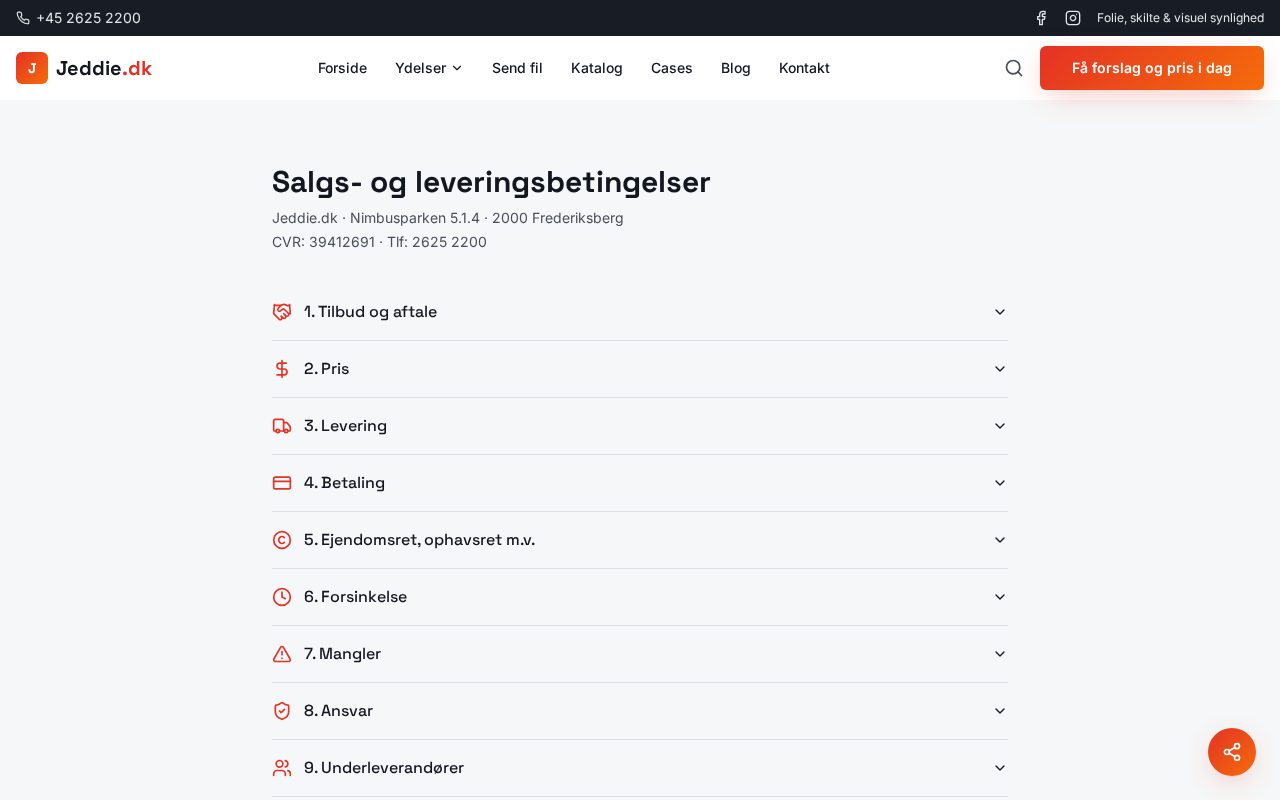Image resolution: width=1280 pixels, height=800 pixels.
Task: Click 'Få forslag og pris i dag' button
Action: click(x=1152, y=68)
